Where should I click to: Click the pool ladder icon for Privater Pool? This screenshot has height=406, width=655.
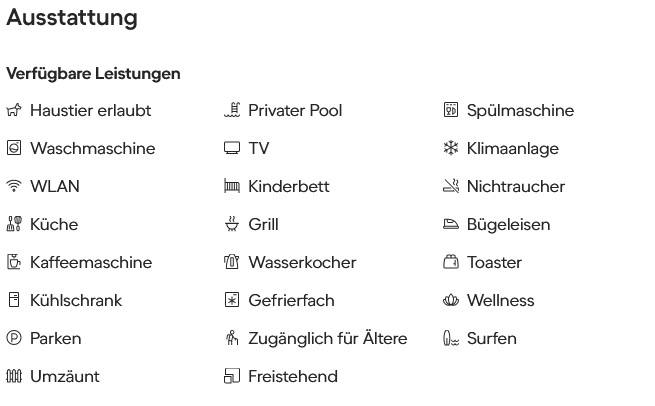point(232,110)
